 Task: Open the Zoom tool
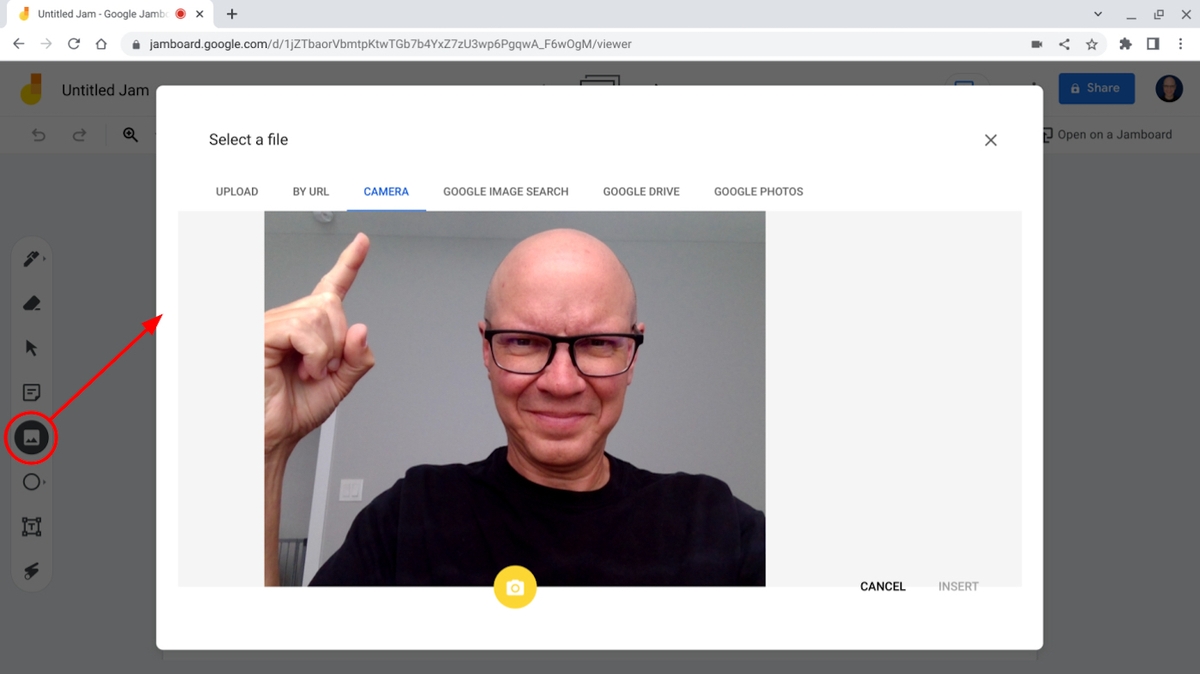point(130,134)
